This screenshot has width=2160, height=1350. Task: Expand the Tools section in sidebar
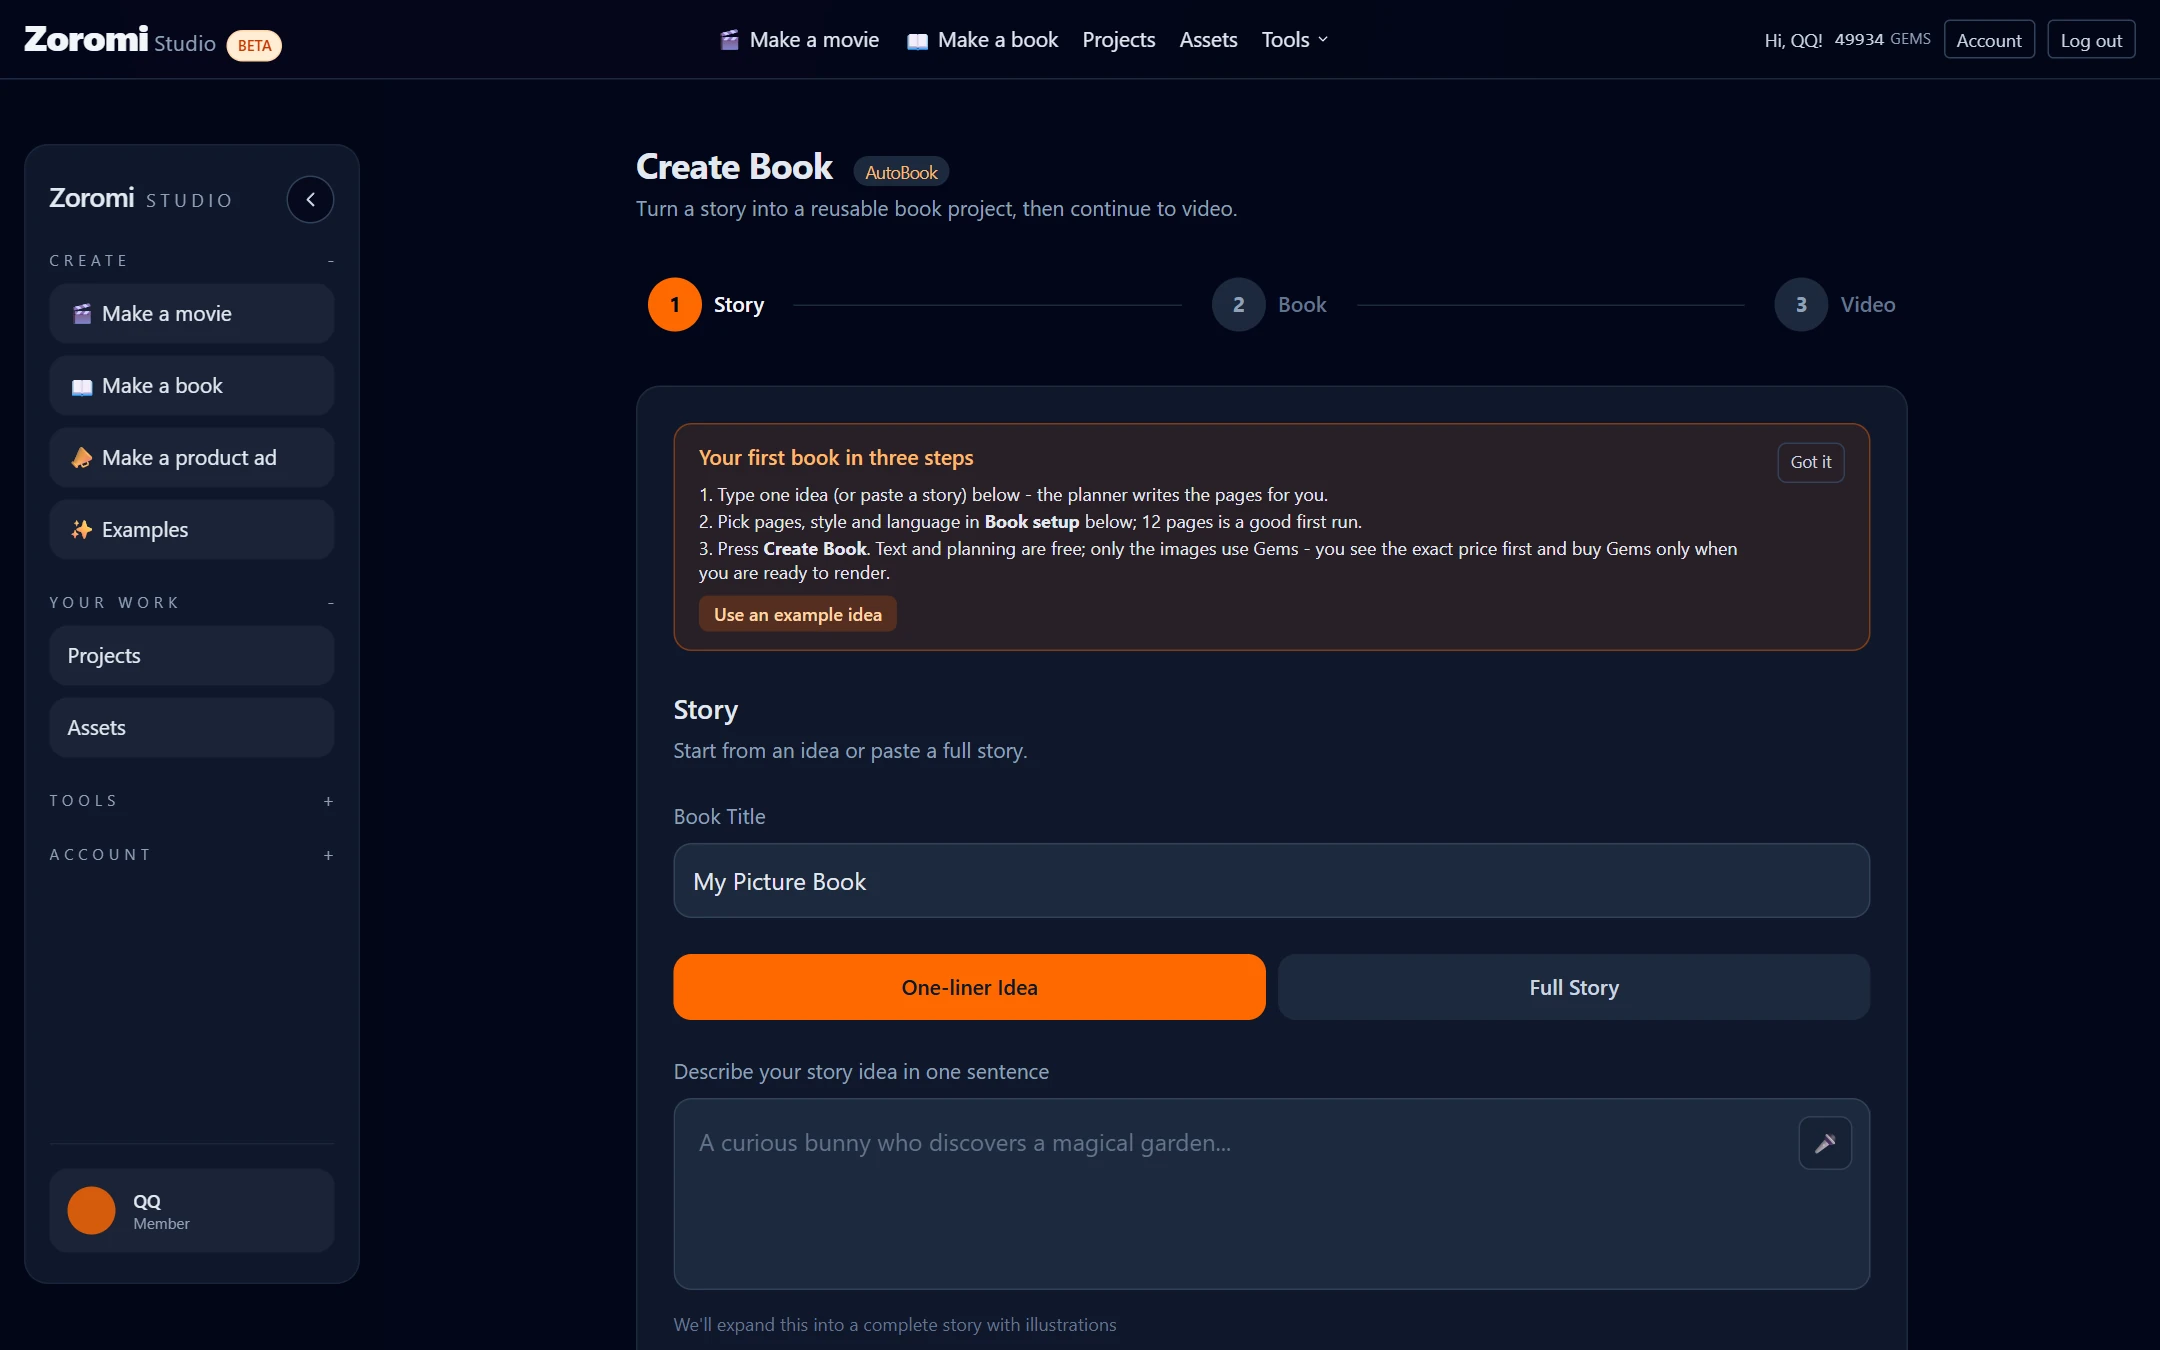(328, 801)
